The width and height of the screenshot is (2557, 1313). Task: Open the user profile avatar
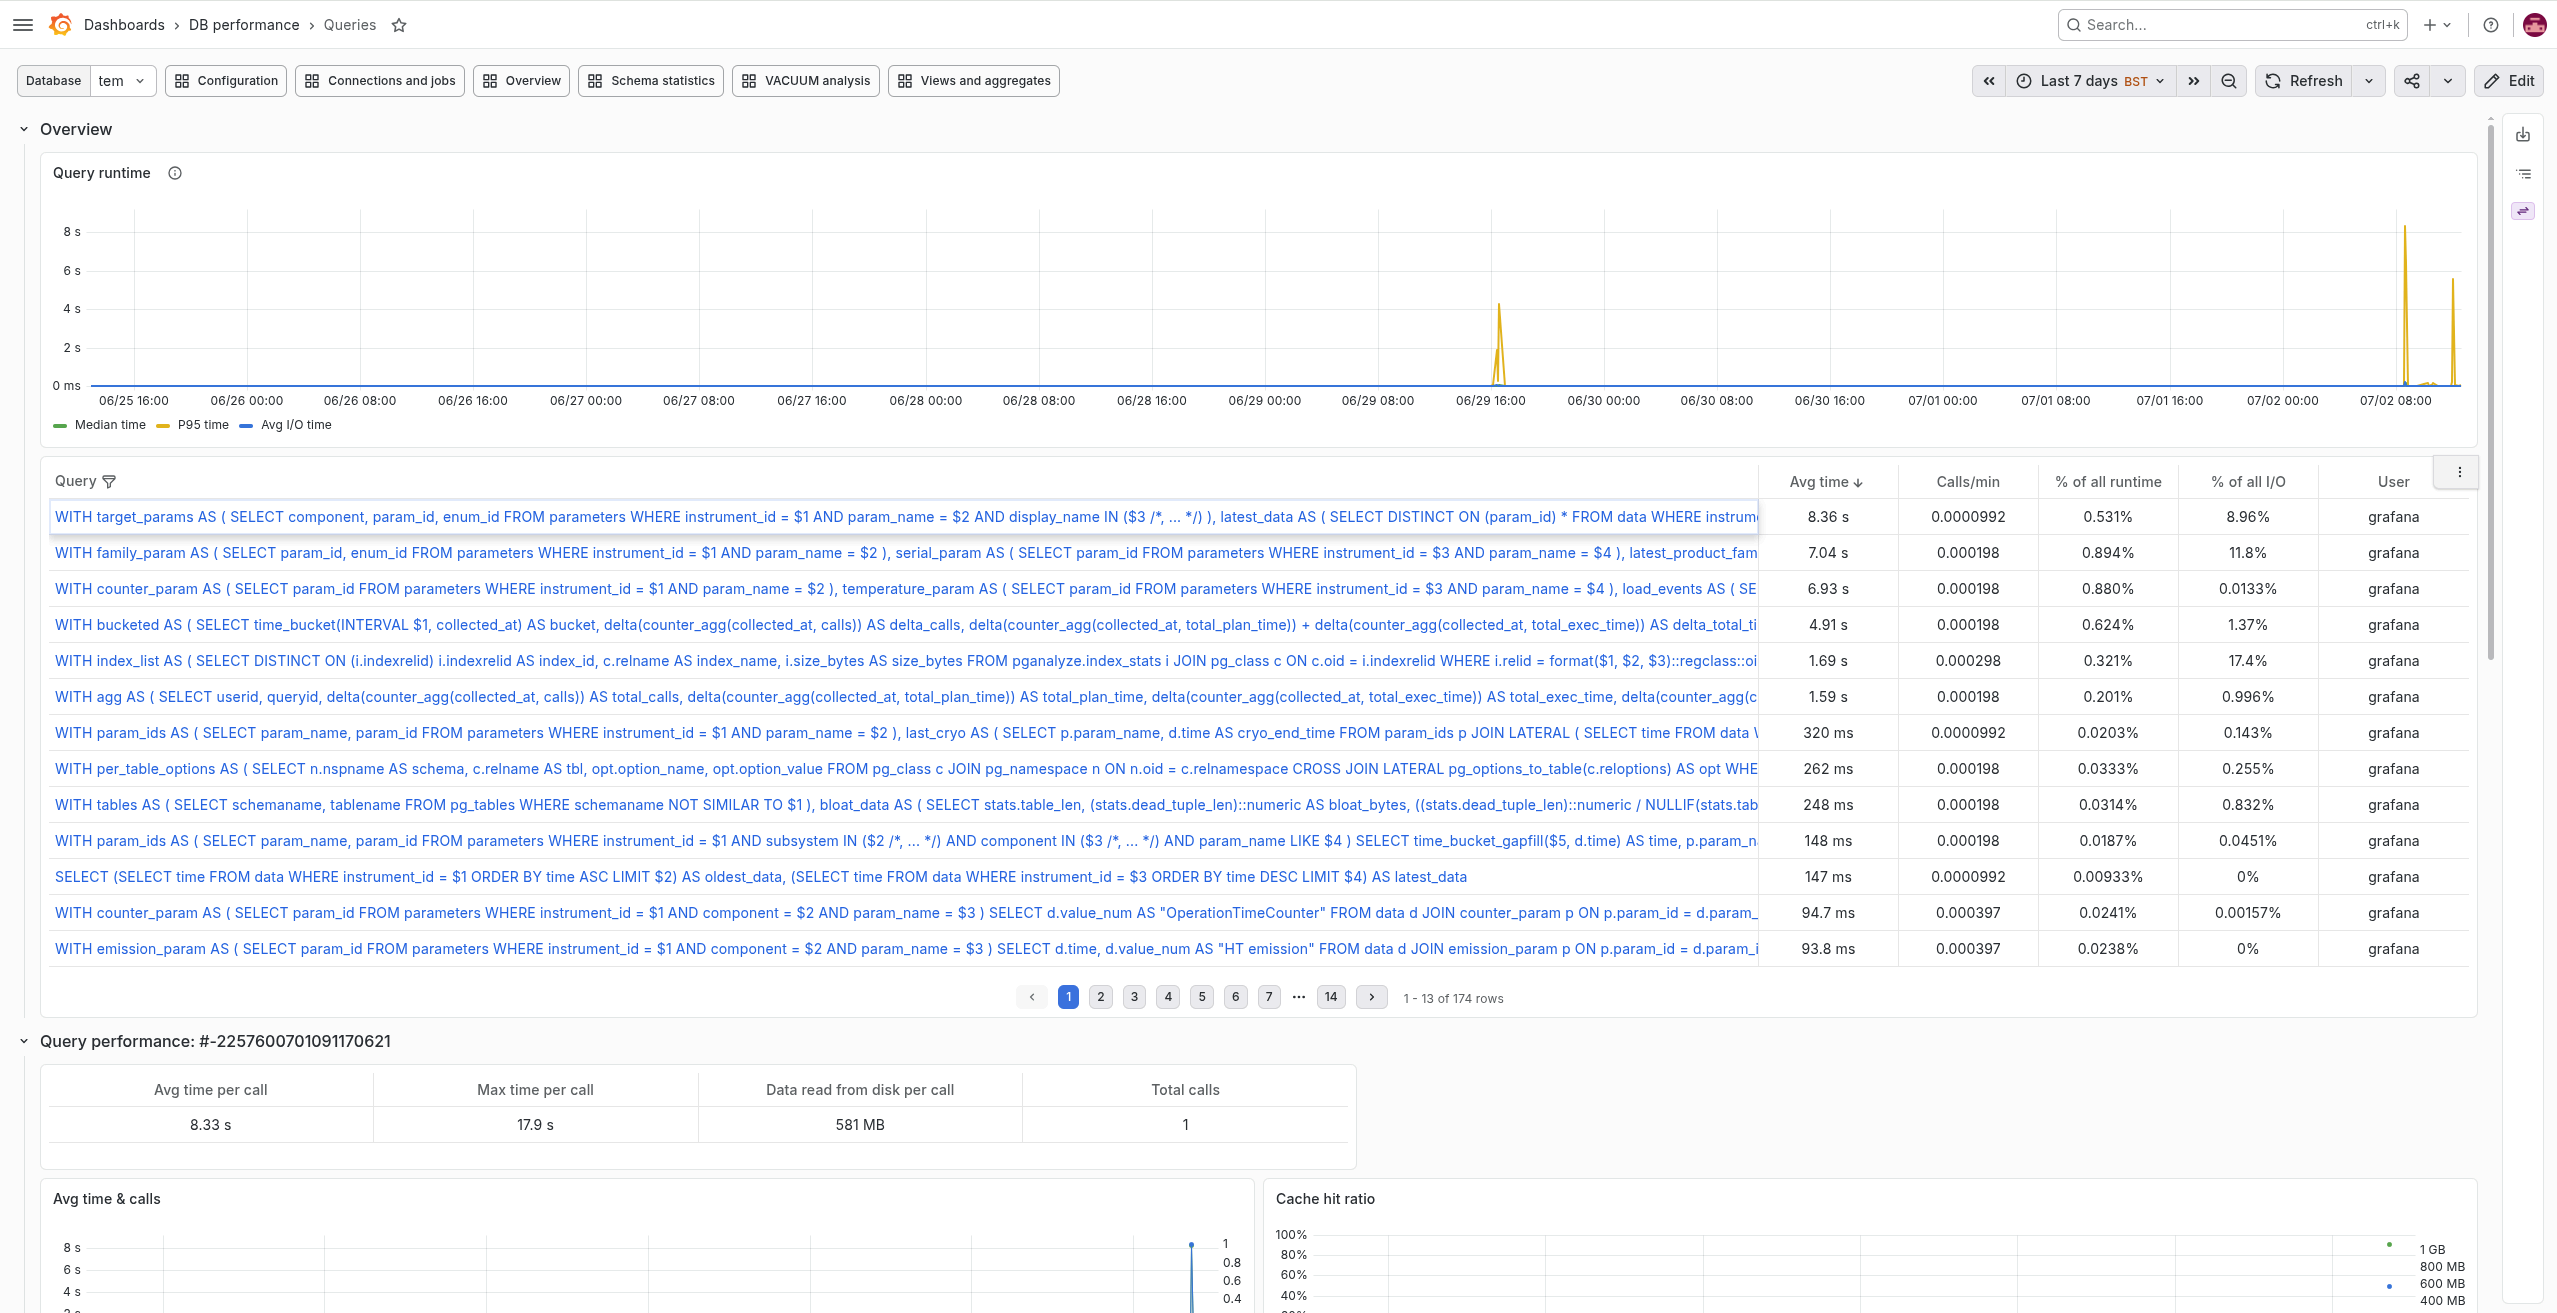point(2534,25)
